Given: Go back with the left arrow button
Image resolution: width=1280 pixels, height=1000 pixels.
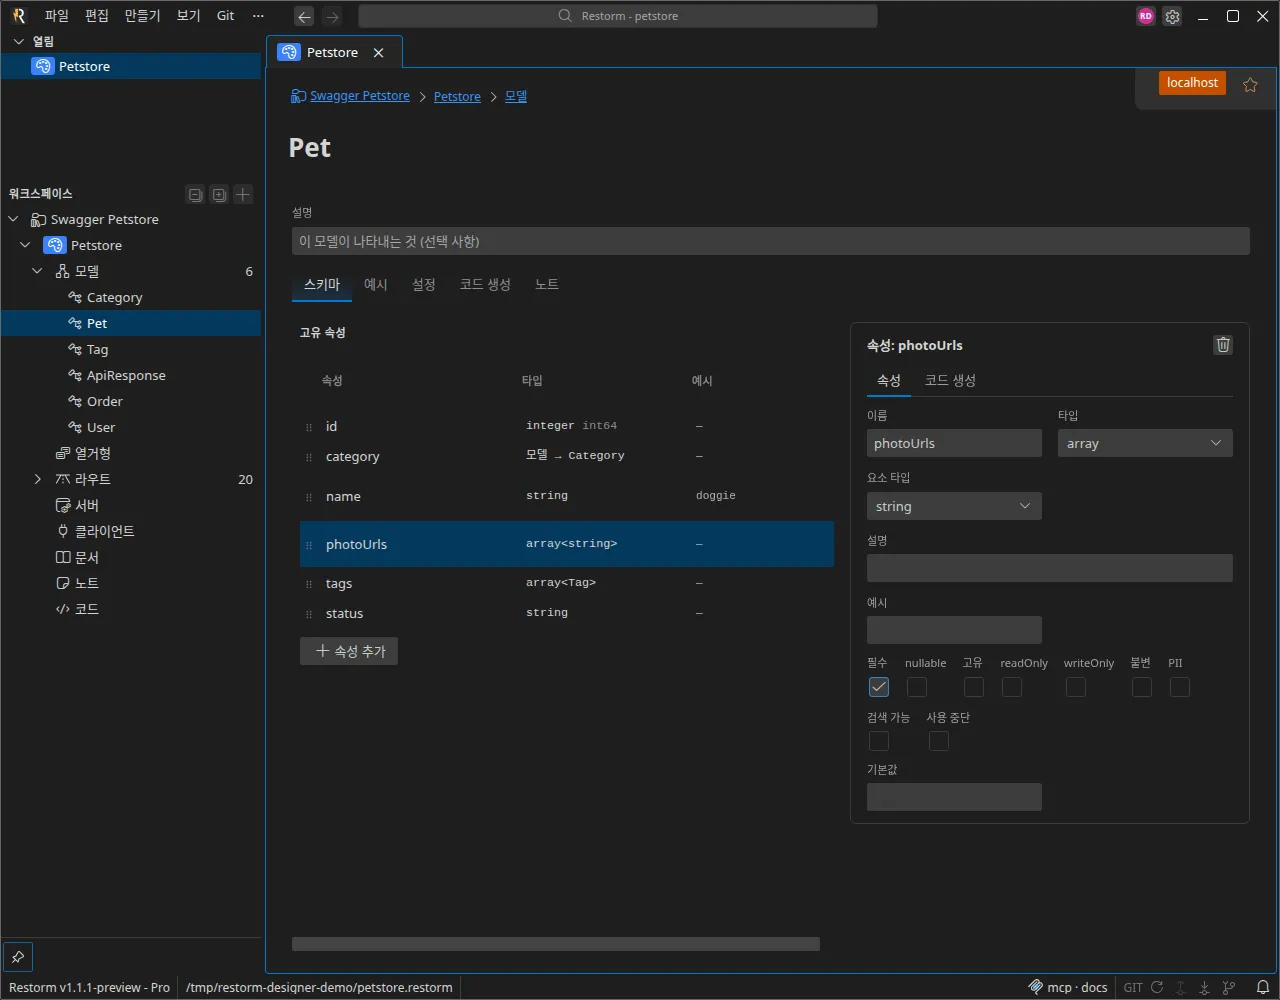Looking at the screenshot, I should pos(305,16).
